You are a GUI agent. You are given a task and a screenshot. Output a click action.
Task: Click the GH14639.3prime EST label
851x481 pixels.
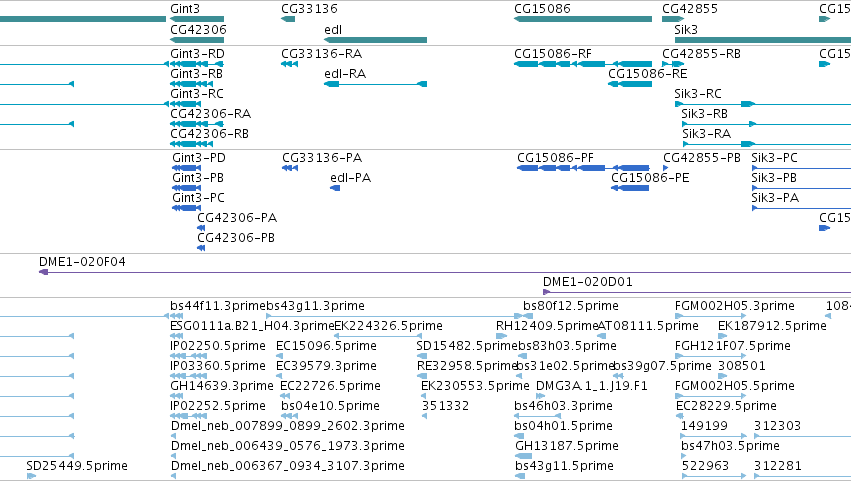pyautogui.click(x=222, y=386)
